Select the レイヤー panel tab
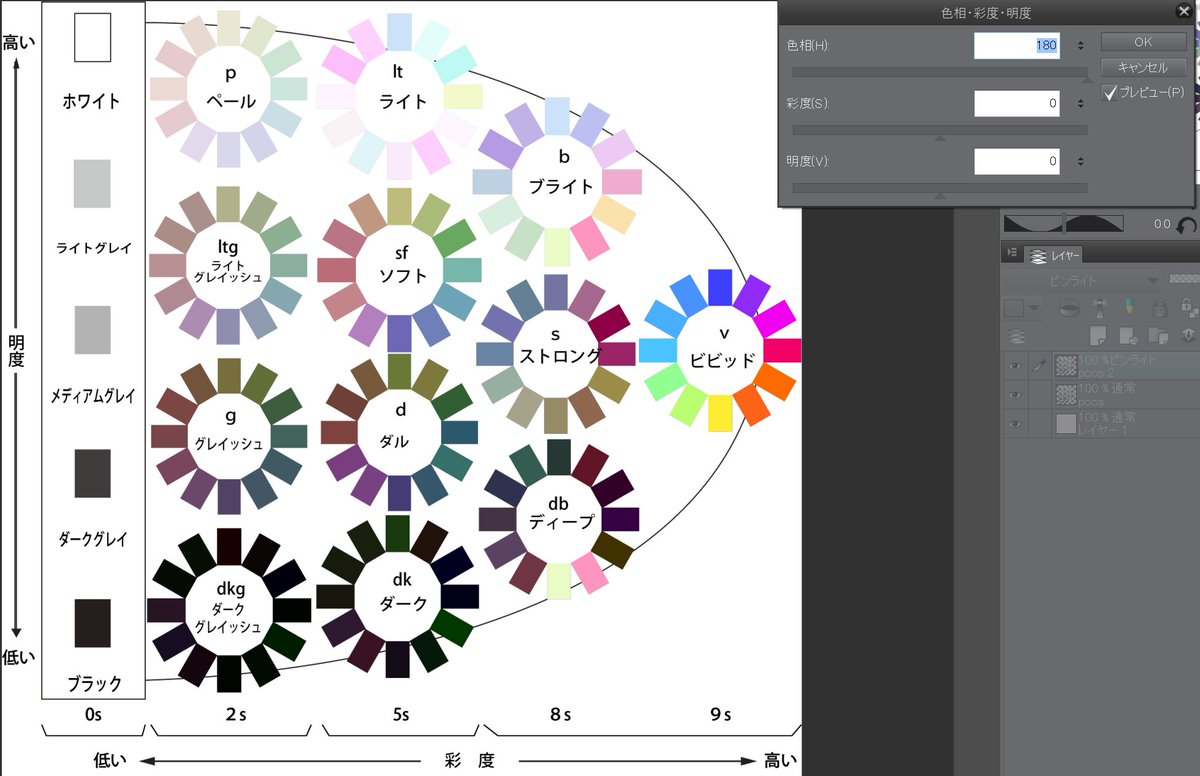 tap(1053, 255)
